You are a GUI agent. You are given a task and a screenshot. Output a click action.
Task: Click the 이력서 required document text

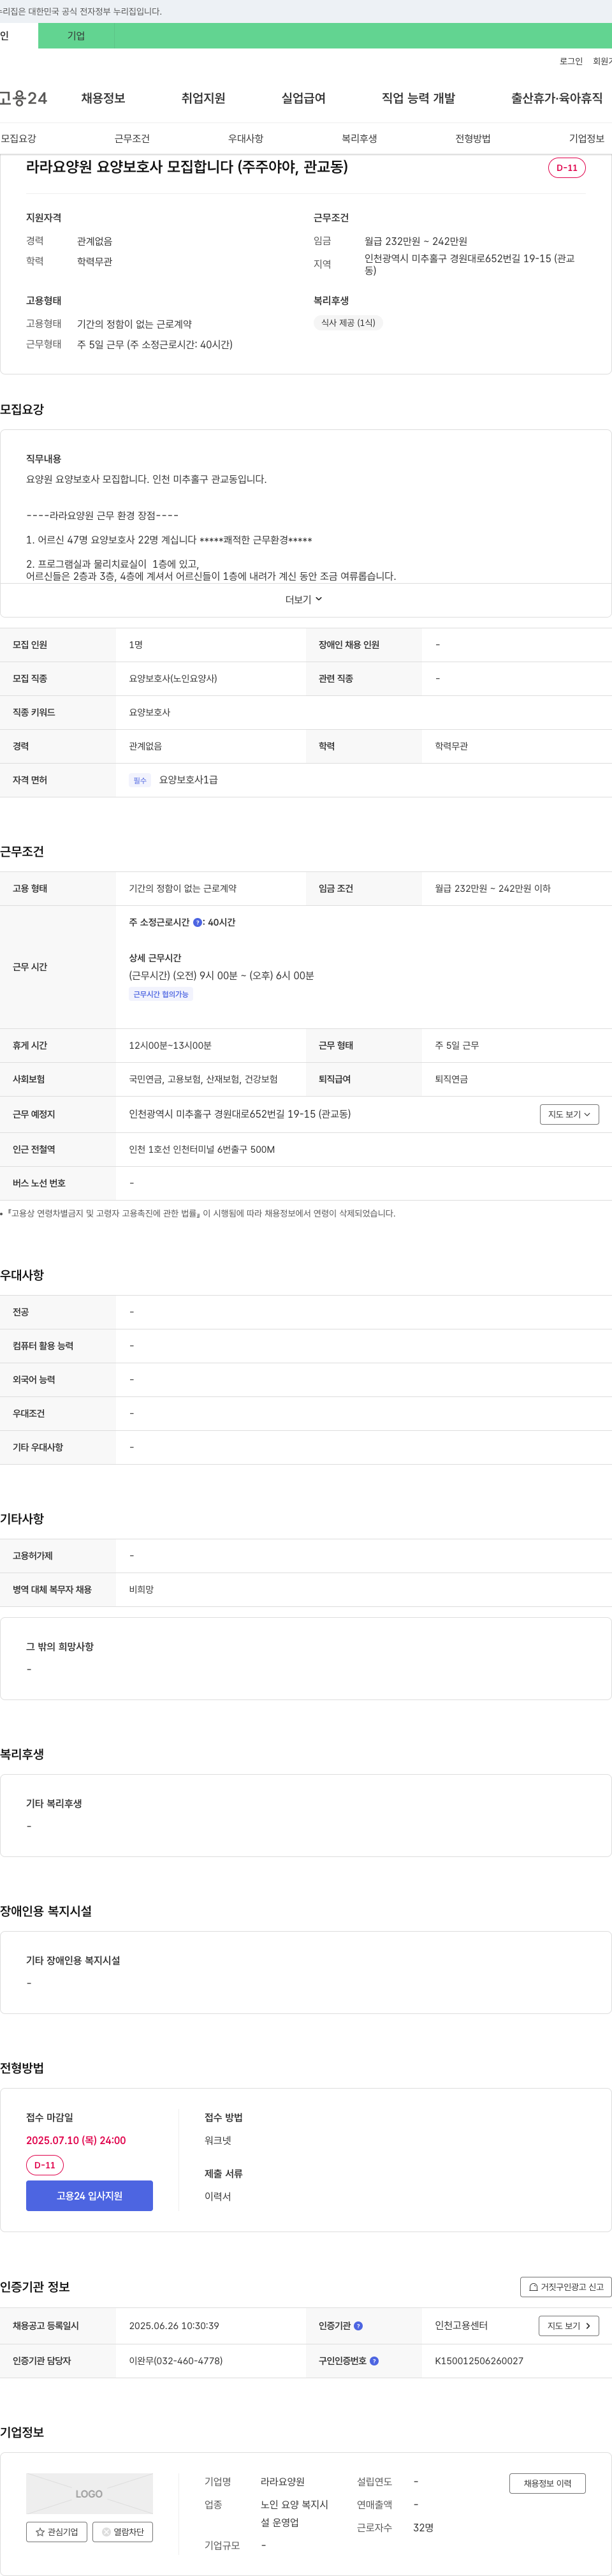pyautogui.click(x=218, y=2196)
